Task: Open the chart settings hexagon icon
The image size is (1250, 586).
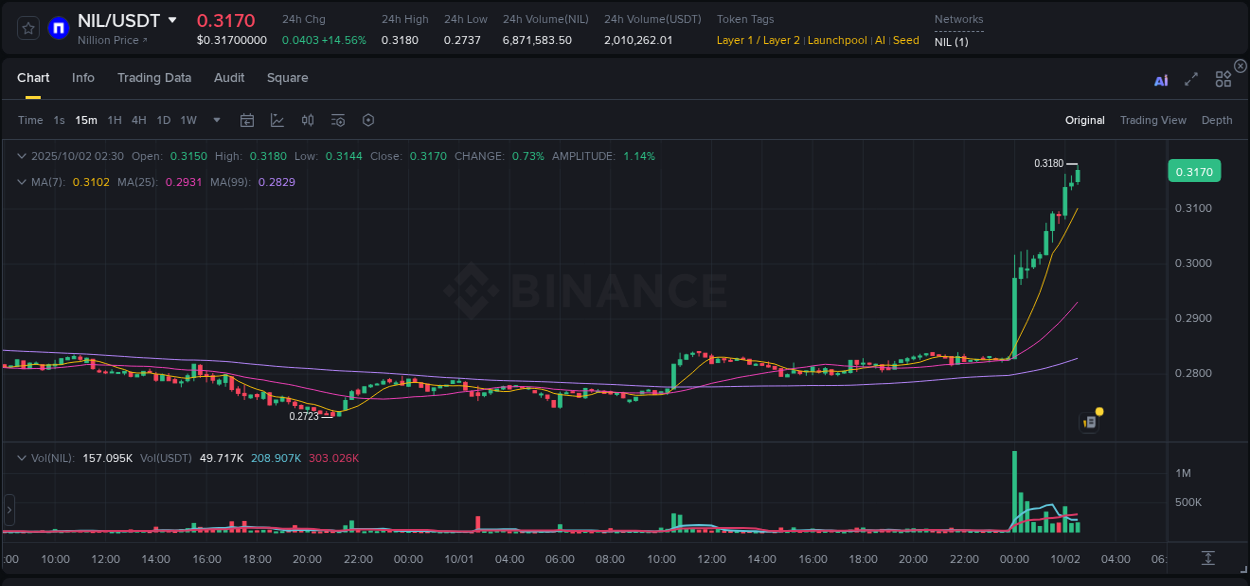Action: (368, 120)
